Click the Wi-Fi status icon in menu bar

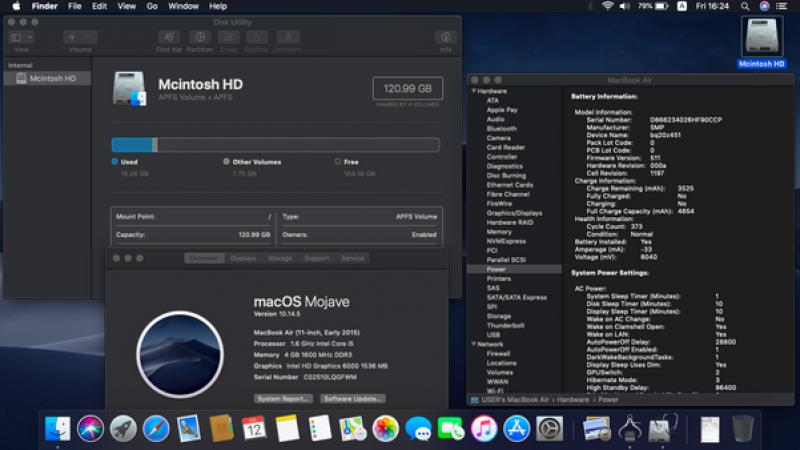607,6
